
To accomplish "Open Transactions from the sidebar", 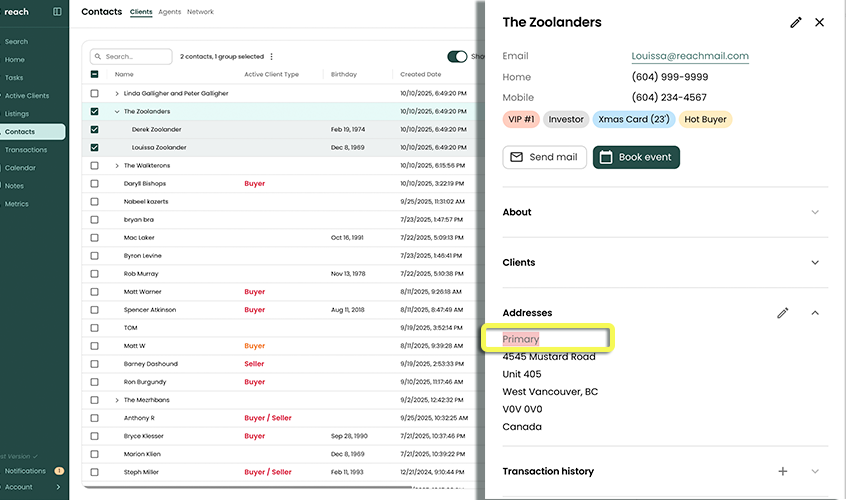I will click(26, 150).
